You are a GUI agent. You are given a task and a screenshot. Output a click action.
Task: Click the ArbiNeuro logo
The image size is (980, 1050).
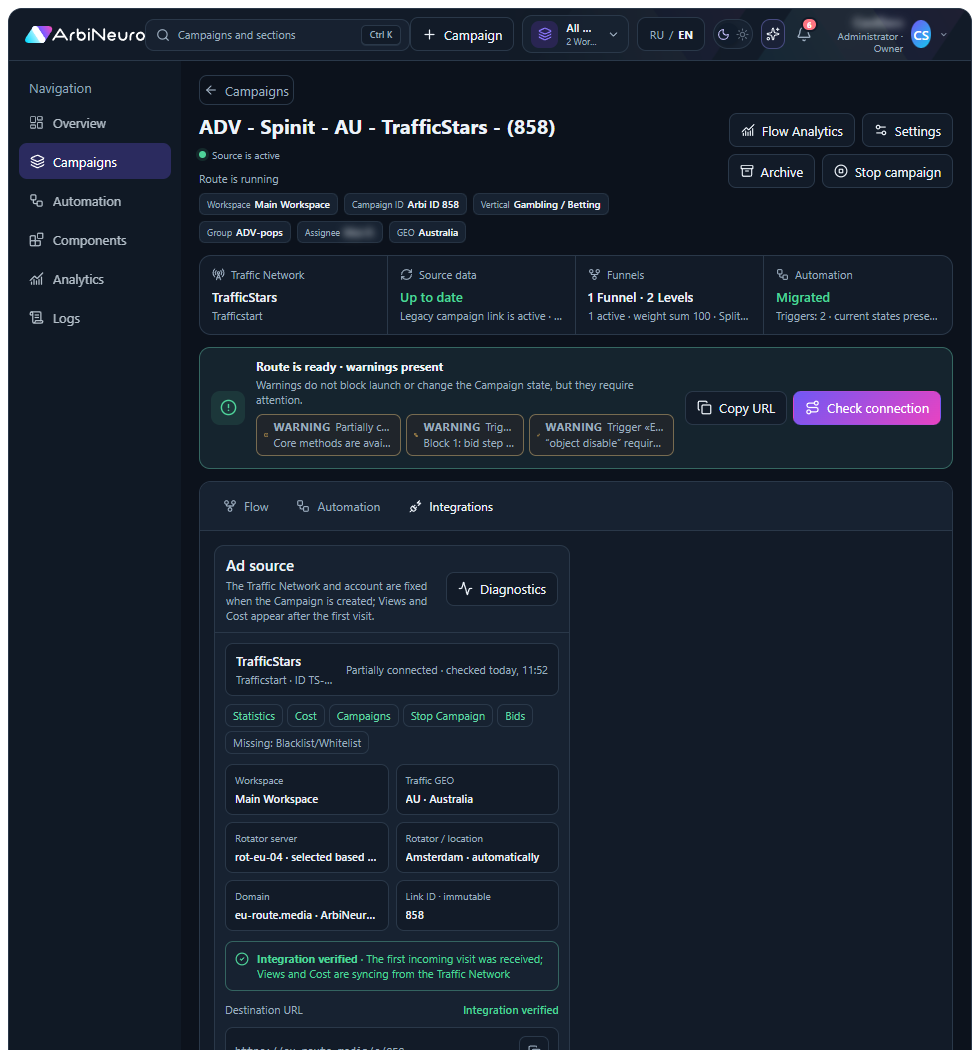coord(84,35)
